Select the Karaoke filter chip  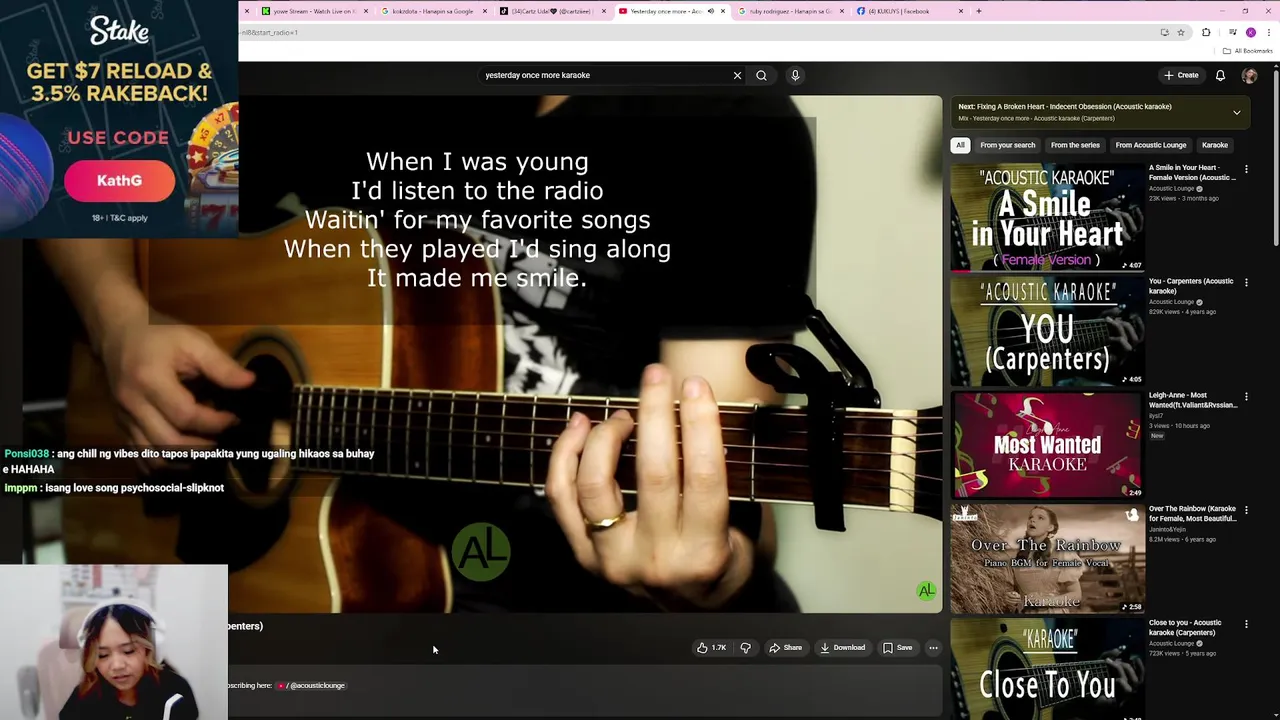pyautogui.click(x=1214, y=145)
